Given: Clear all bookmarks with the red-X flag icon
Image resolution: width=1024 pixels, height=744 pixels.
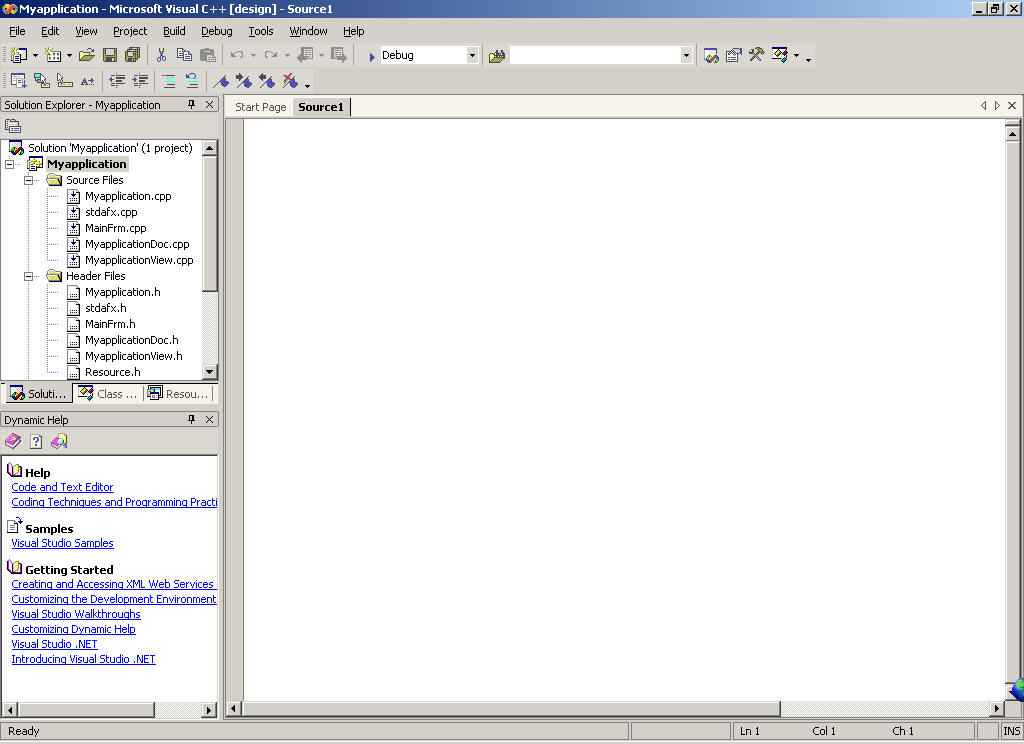Looking at the screenshot, I should pos(290,81).
